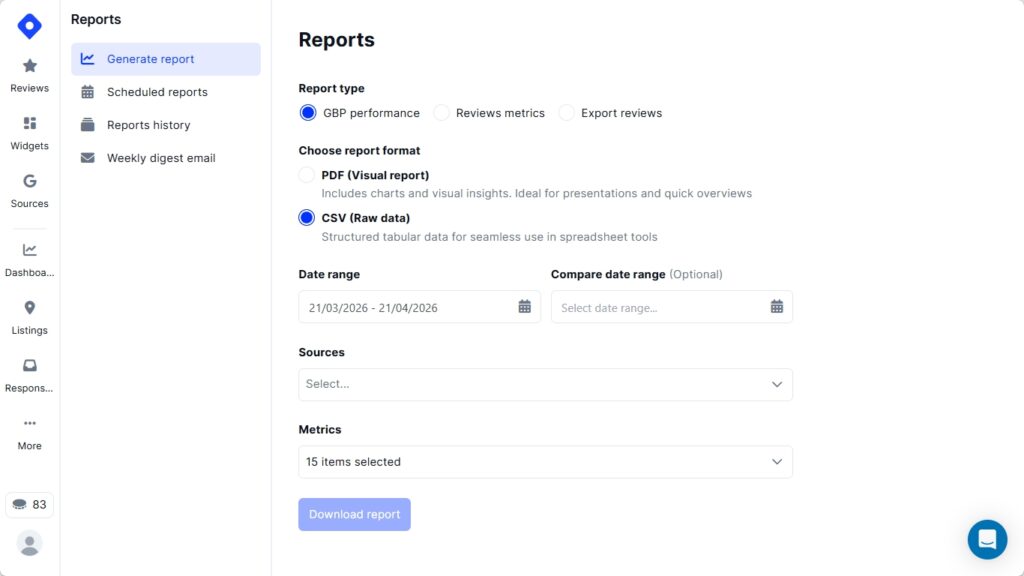Select the Listings pin icon
The image size is (1024, 576).
tap(29, 308)
